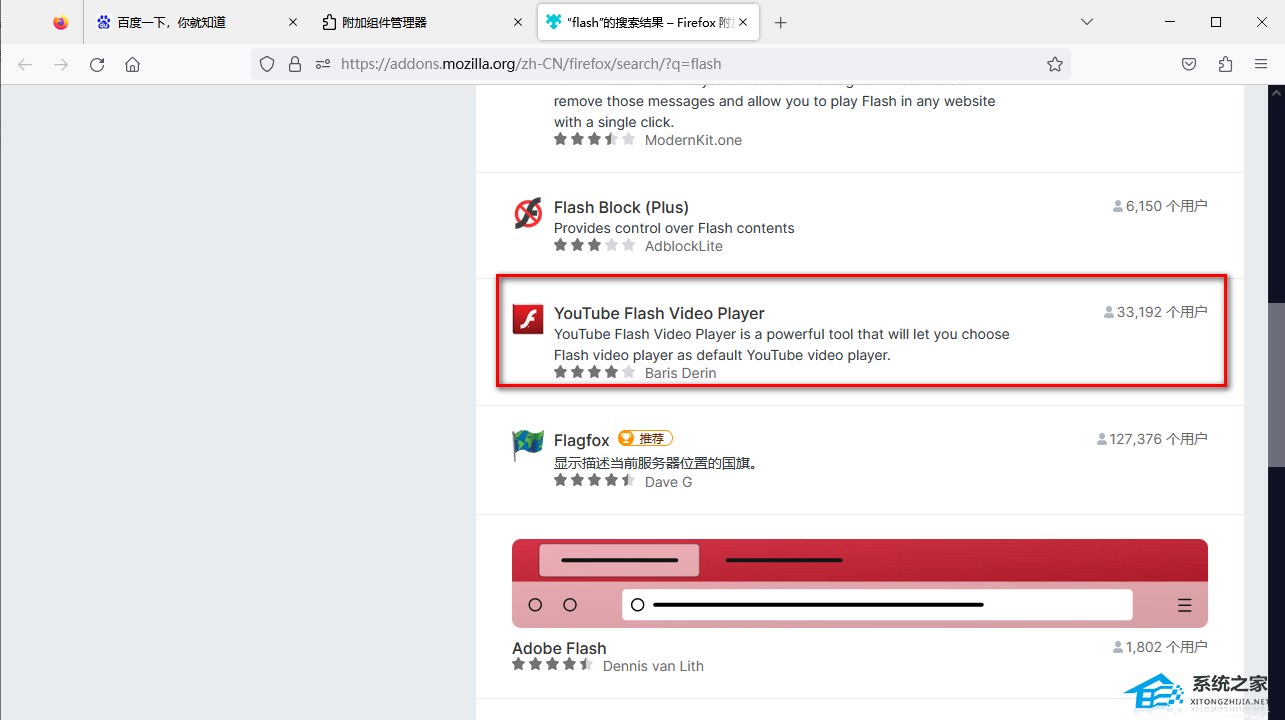
Task: Bookmark this page with the star icon
Action: [x=1055, y=64]
